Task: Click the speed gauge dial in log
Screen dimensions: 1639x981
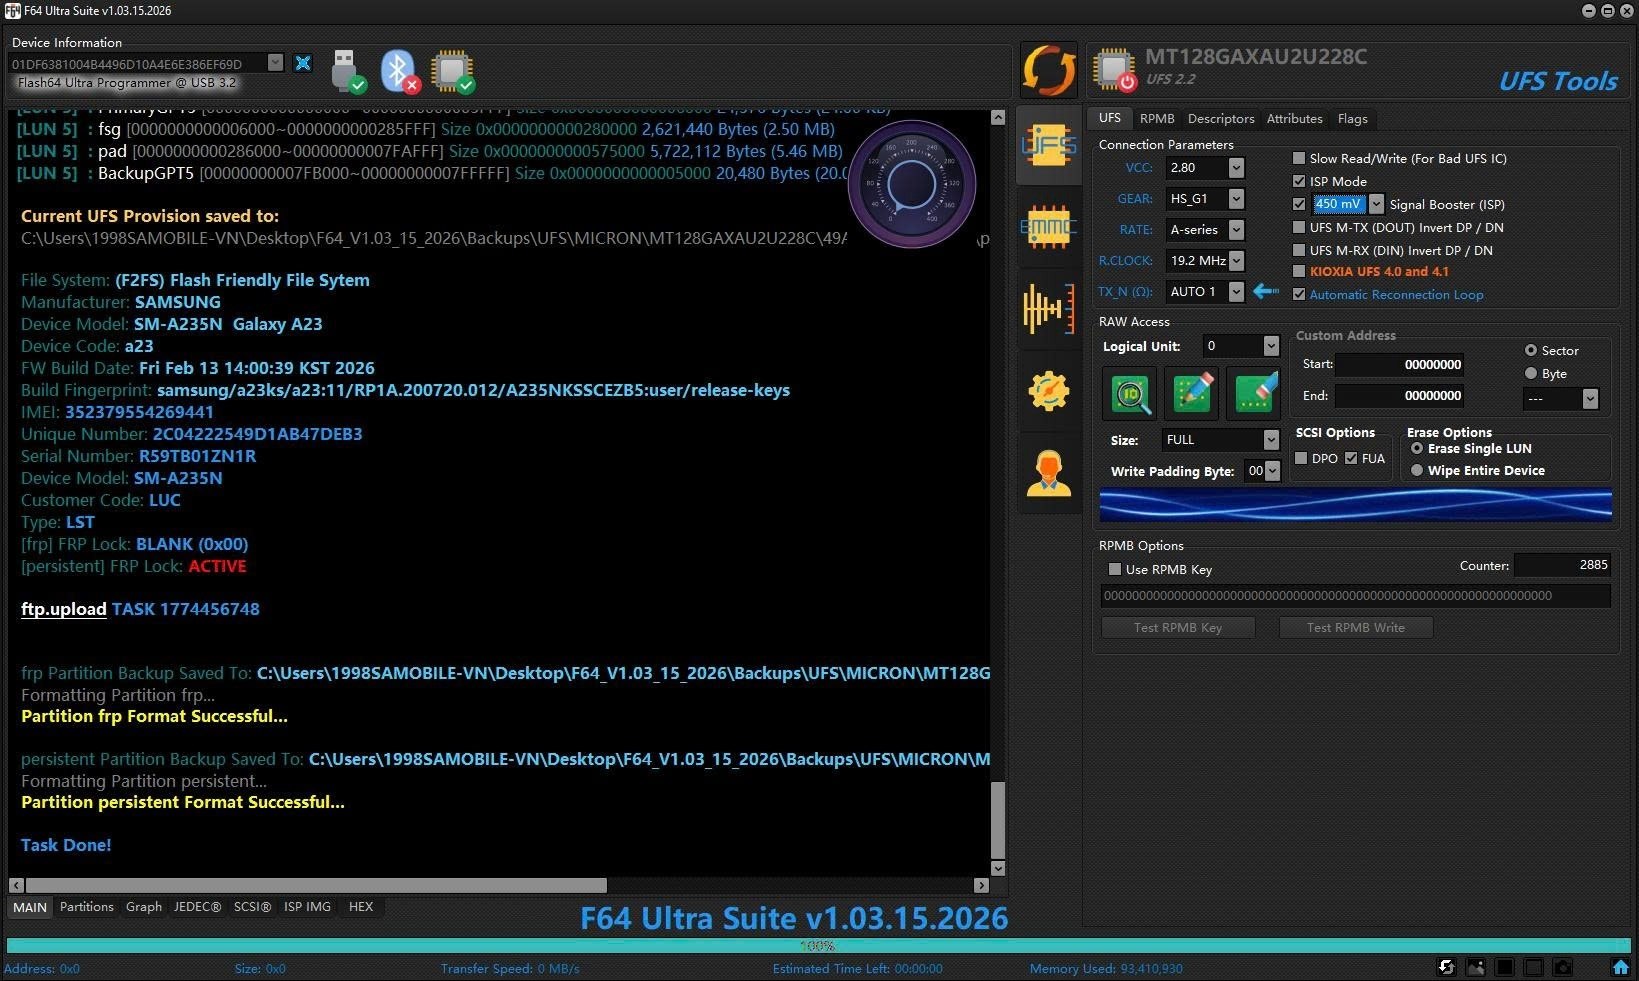Action: [x=911, y=184]
